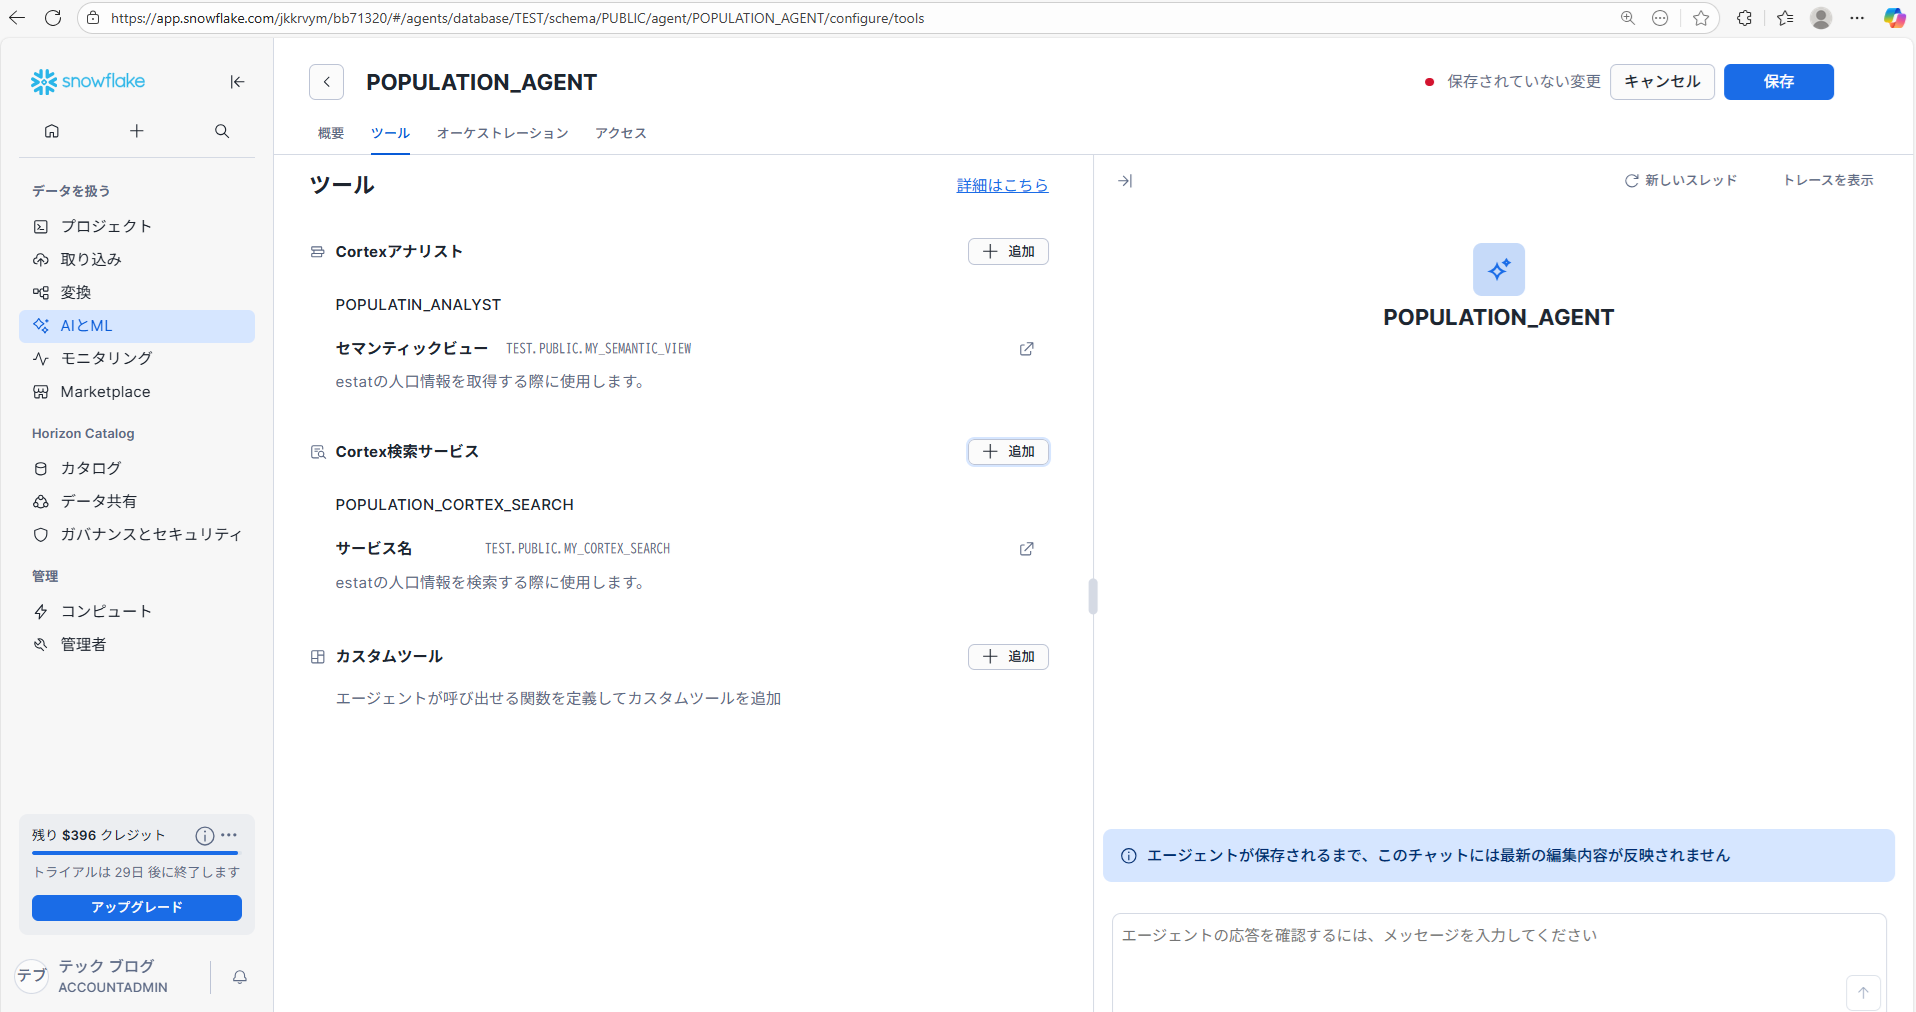Click the credit info icon

coord(205,835)
